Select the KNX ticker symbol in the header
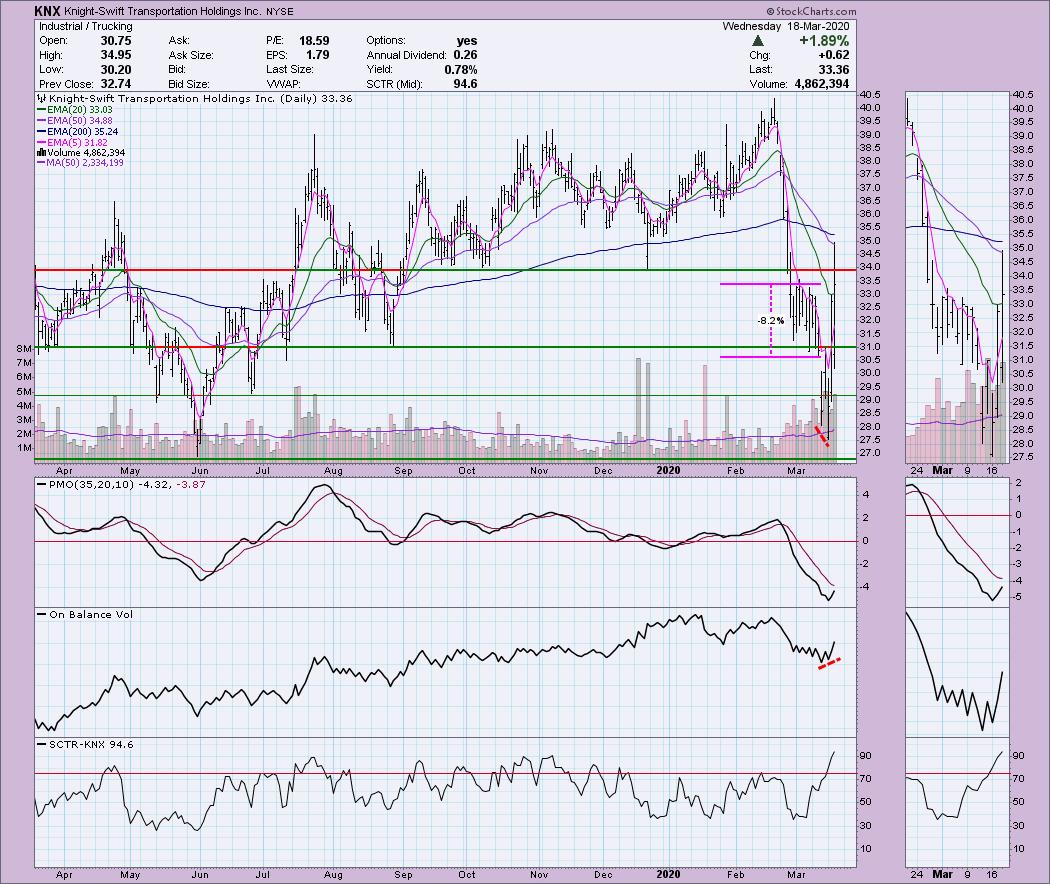This screenshot has width=1050, height=884. 48,11
